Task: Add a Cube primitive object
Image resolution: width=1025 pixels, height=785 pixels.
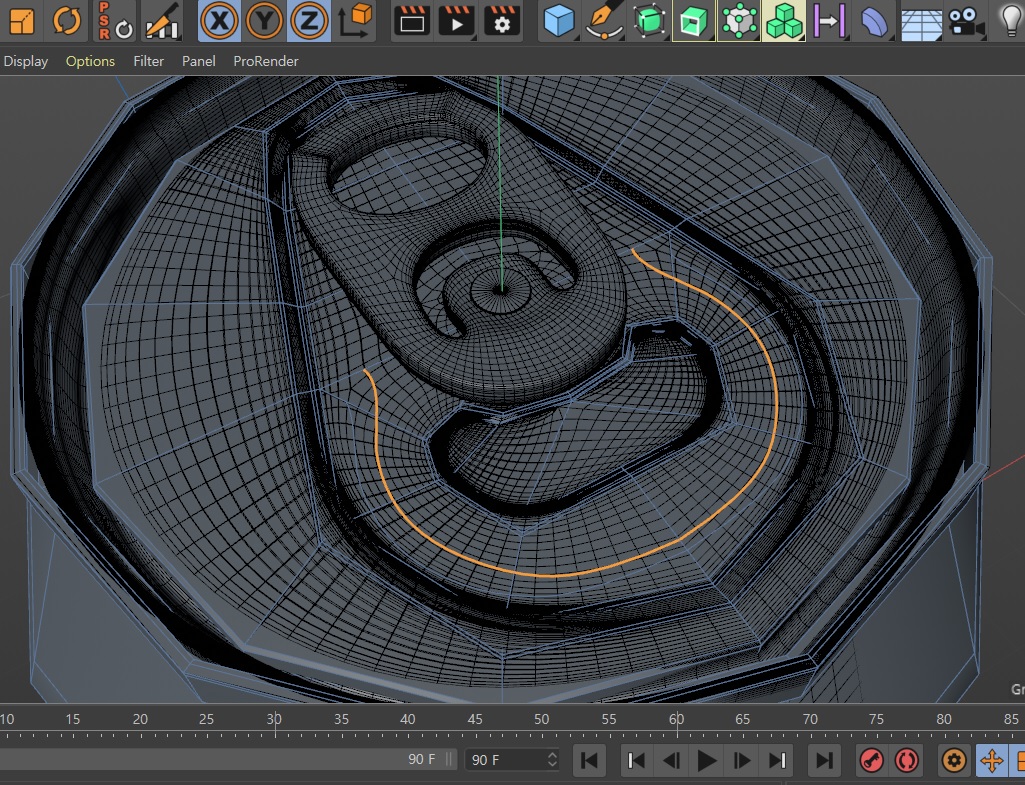Action: tap(560, 20)
